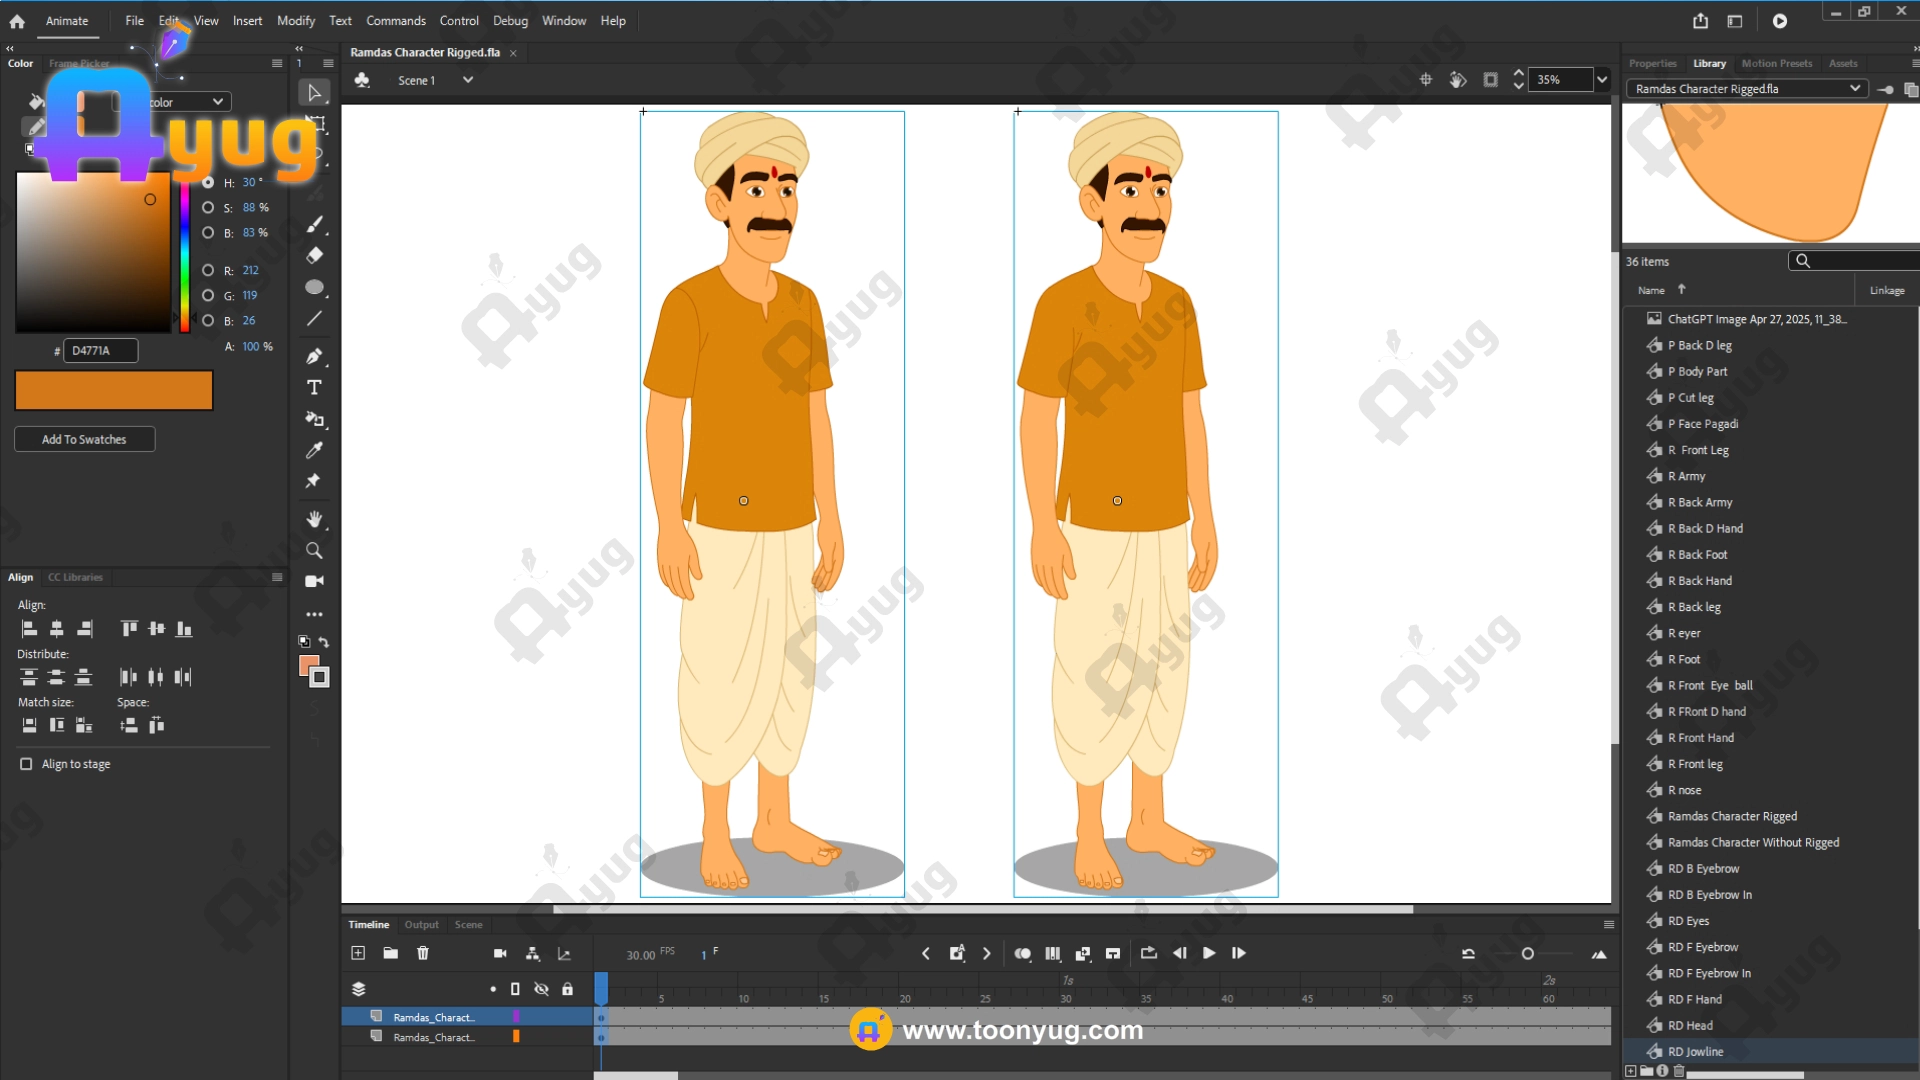1920x1080 pixels.
Task: Switch to the Properties panel tab
Action: 1652,63
